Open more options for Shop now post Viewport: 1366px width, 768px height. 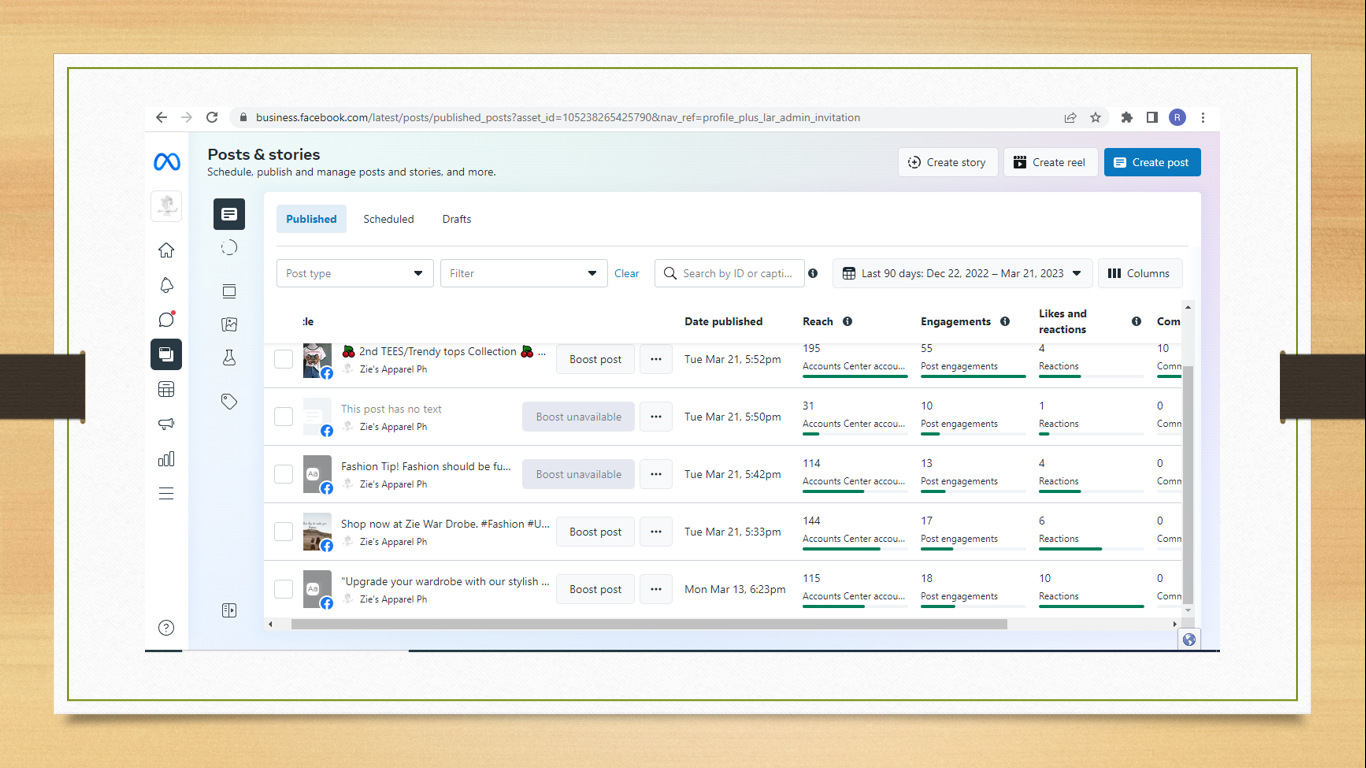(x=656, y=532)
